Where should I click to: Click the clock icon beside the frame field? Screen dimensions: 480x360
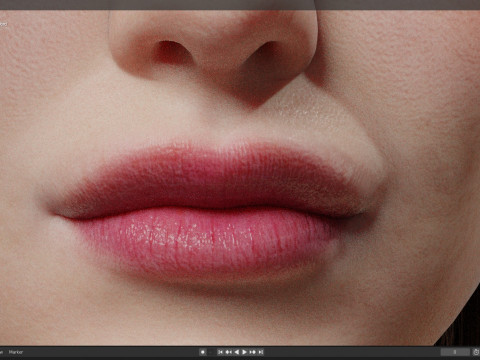[476, 352]
